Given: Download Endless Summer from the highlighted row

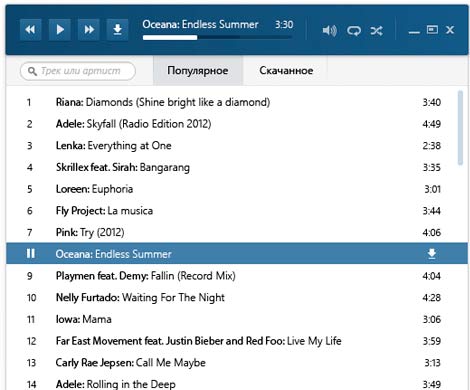Looking at the screenshot, I should [x=432, y=254].
